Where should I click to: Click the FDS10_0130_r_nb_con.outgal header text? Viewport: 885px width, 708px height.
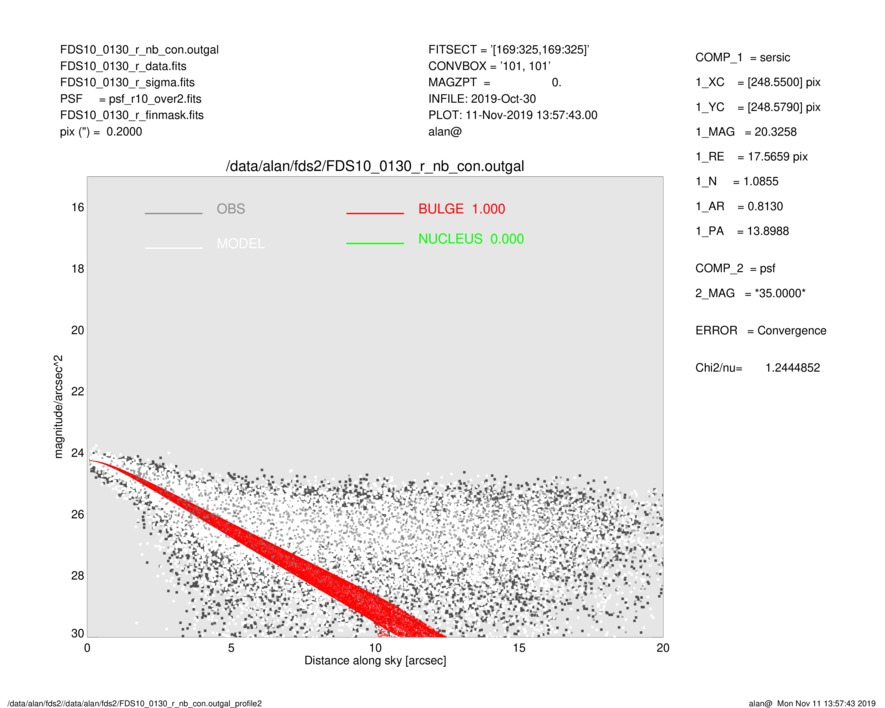[x=139, y=50]
